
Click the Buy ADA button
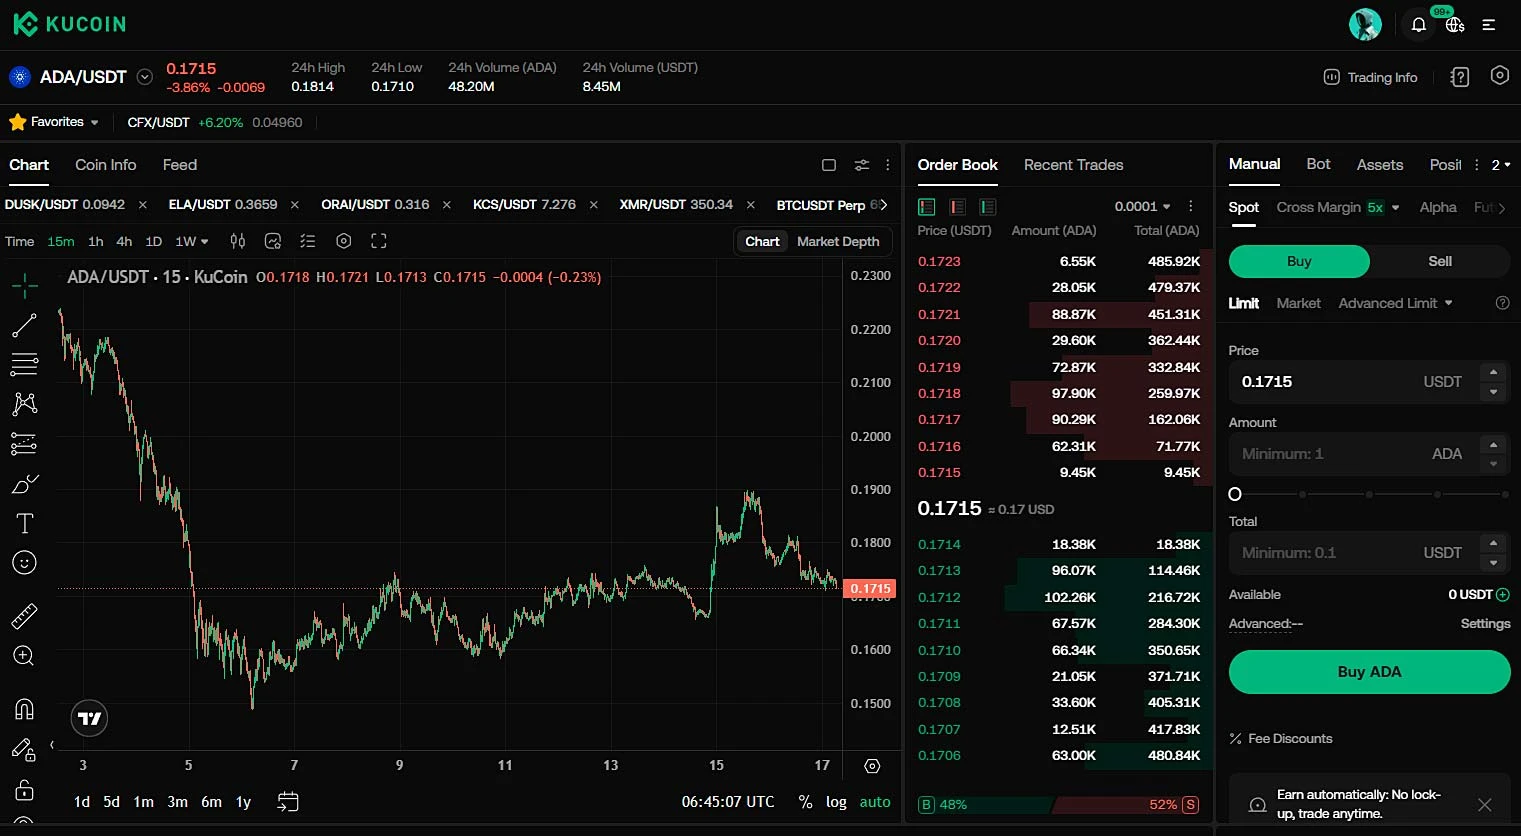point(1369,672)
